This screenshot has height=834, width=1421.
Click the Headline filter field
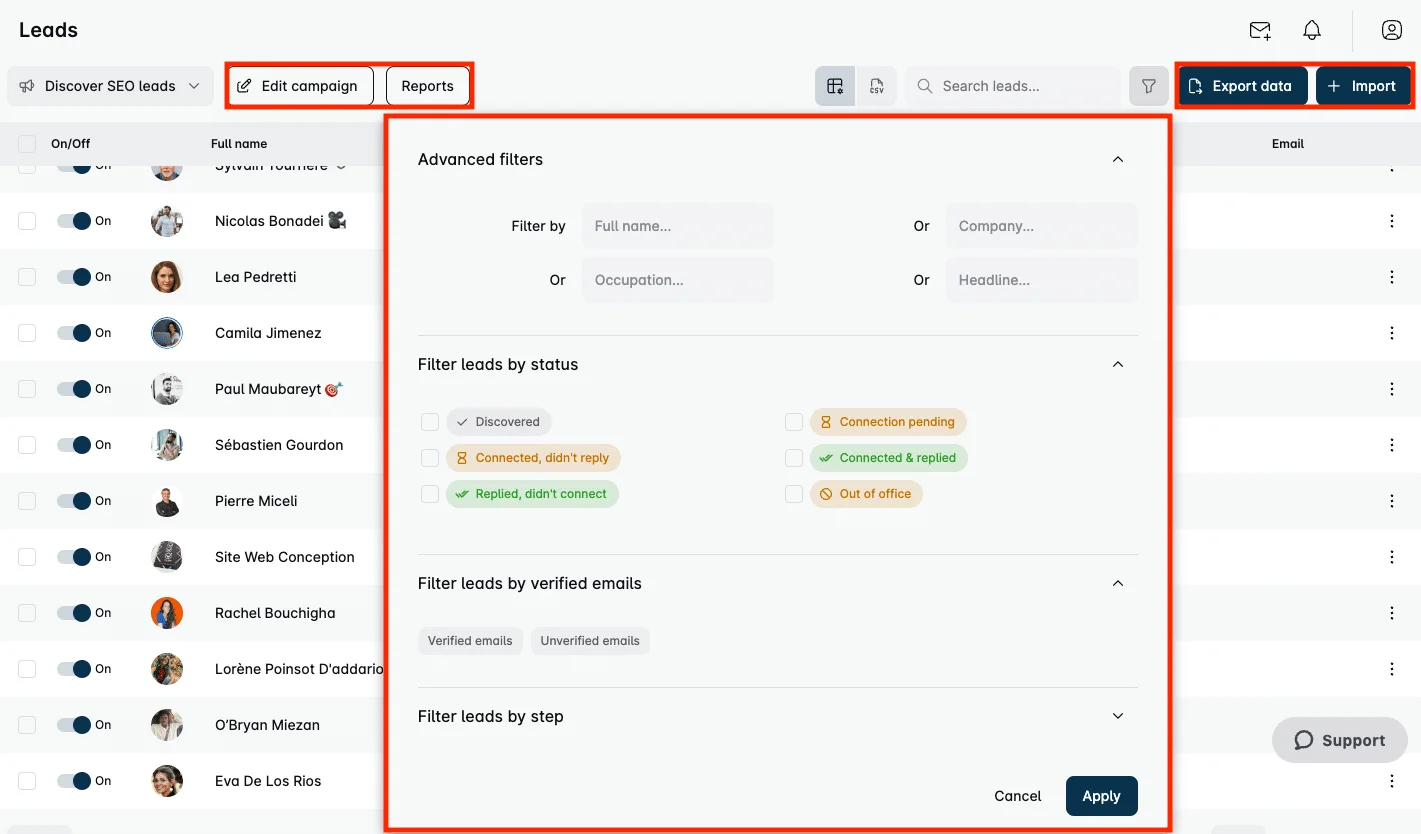tap(1042, 280)
